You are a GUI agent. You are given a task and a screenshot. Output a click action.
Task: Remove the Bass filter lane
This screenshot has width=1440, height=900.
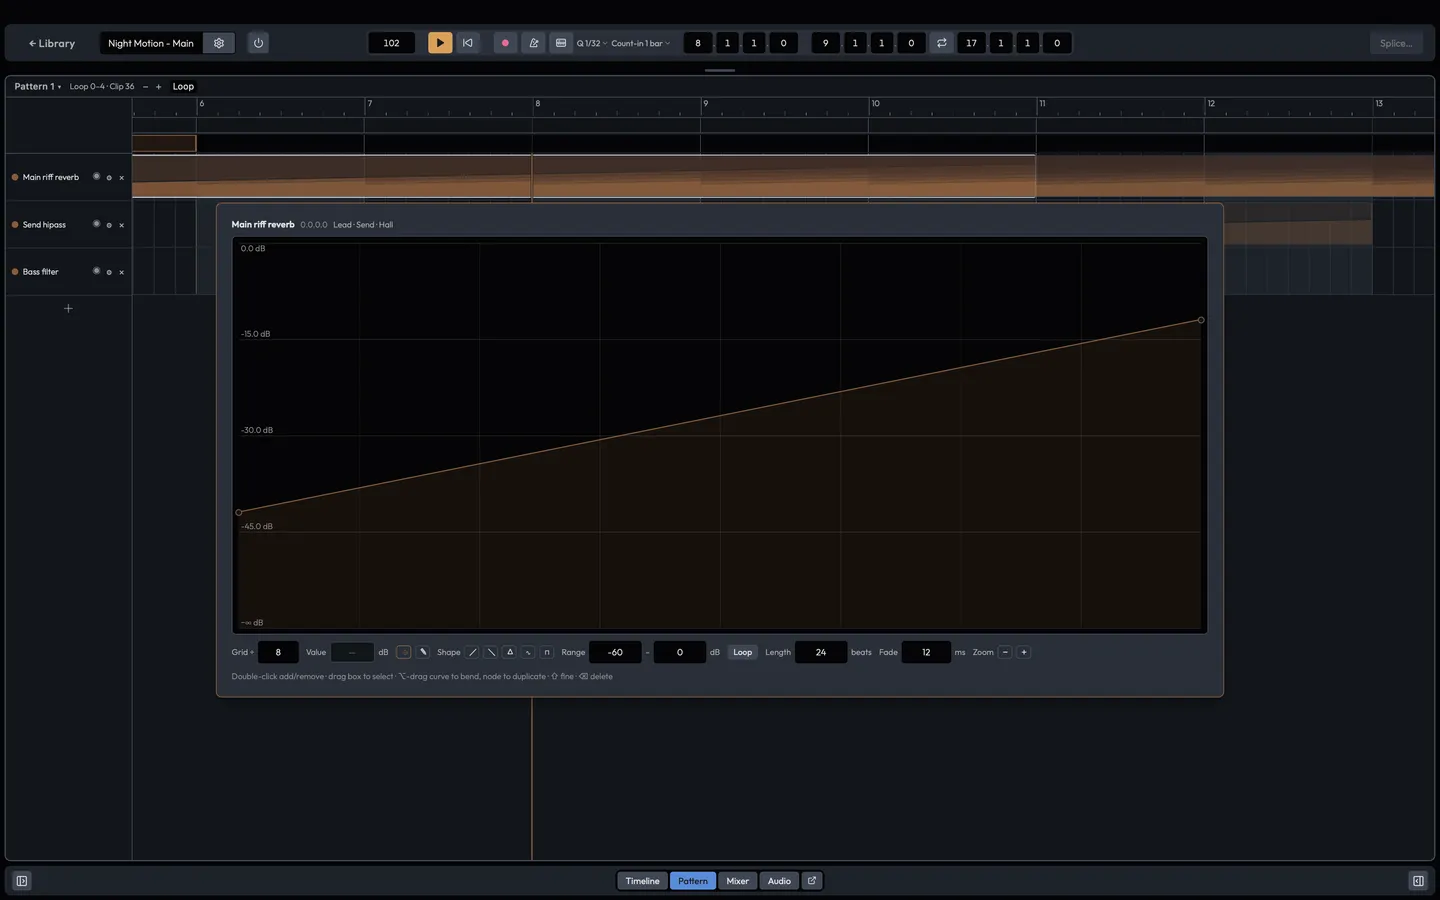pyautogui.click(x=122, y=272)
